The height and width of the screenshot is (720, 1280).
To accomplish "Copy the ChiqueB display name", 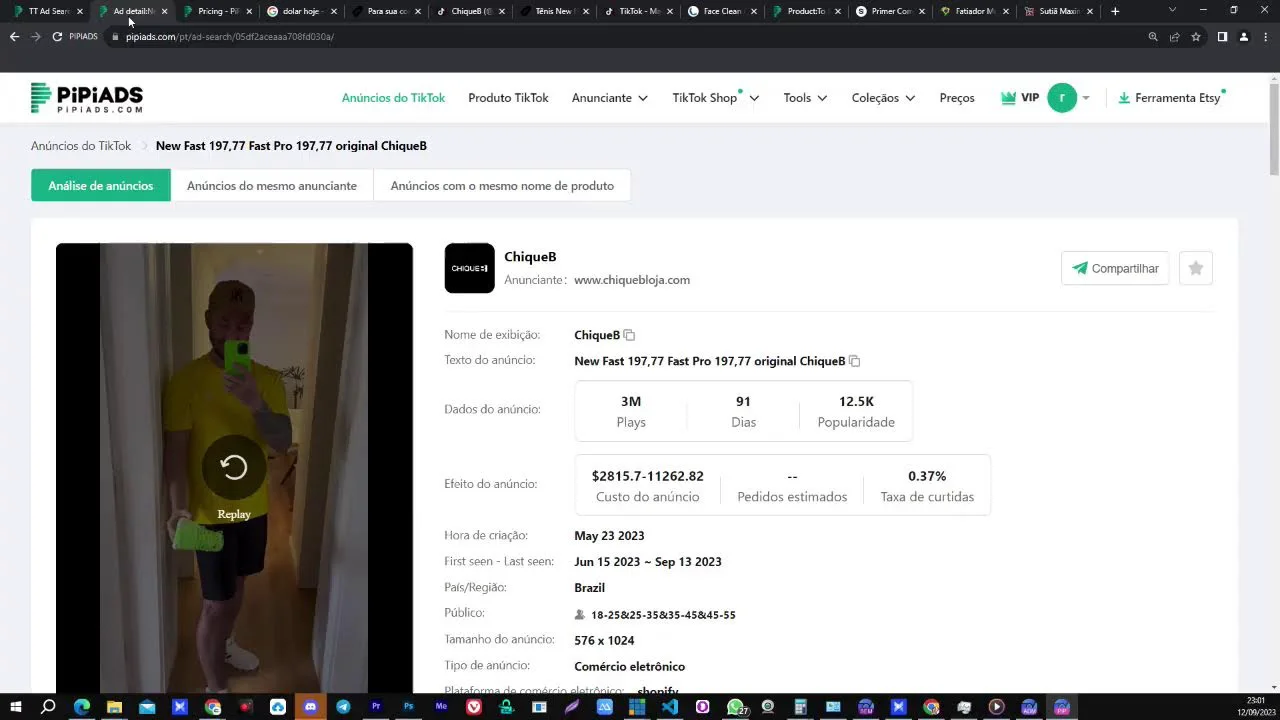I will coord(629,336).
